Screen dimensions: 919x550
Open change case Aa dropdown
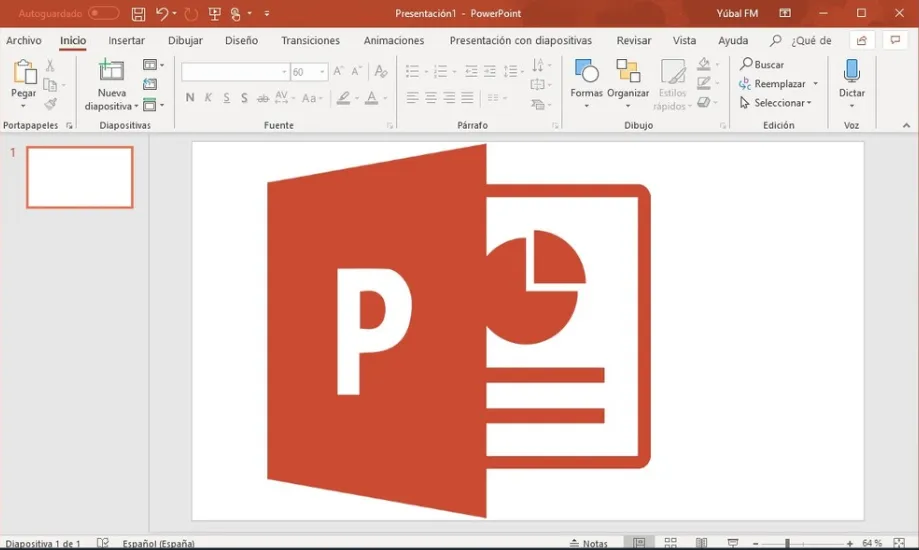click(x=312, y=98)
